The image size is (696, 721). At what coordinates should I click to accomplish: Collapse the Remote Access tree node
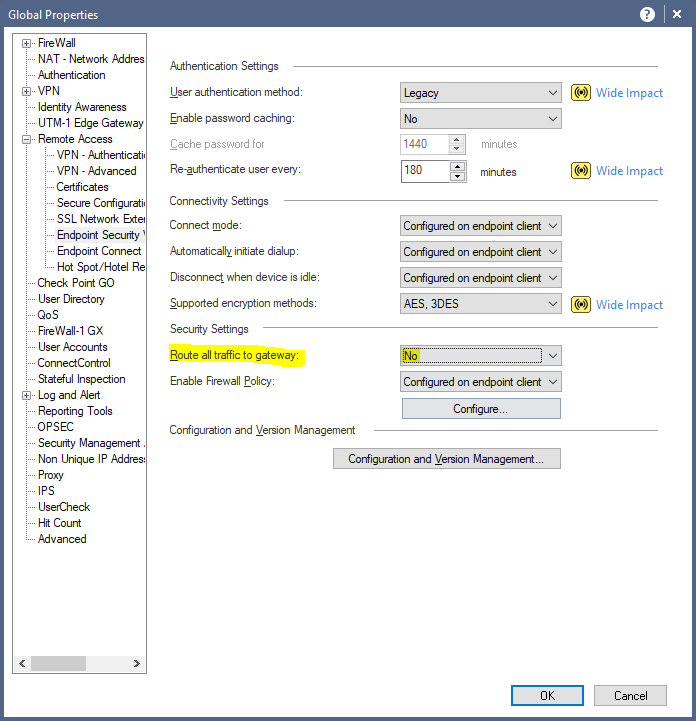[27, 139]
